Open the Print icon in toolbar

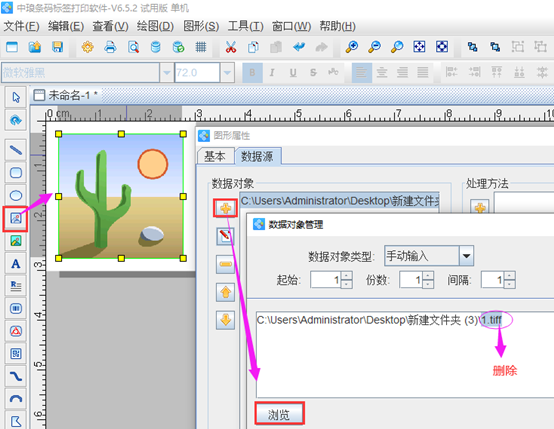pos(111,47)
